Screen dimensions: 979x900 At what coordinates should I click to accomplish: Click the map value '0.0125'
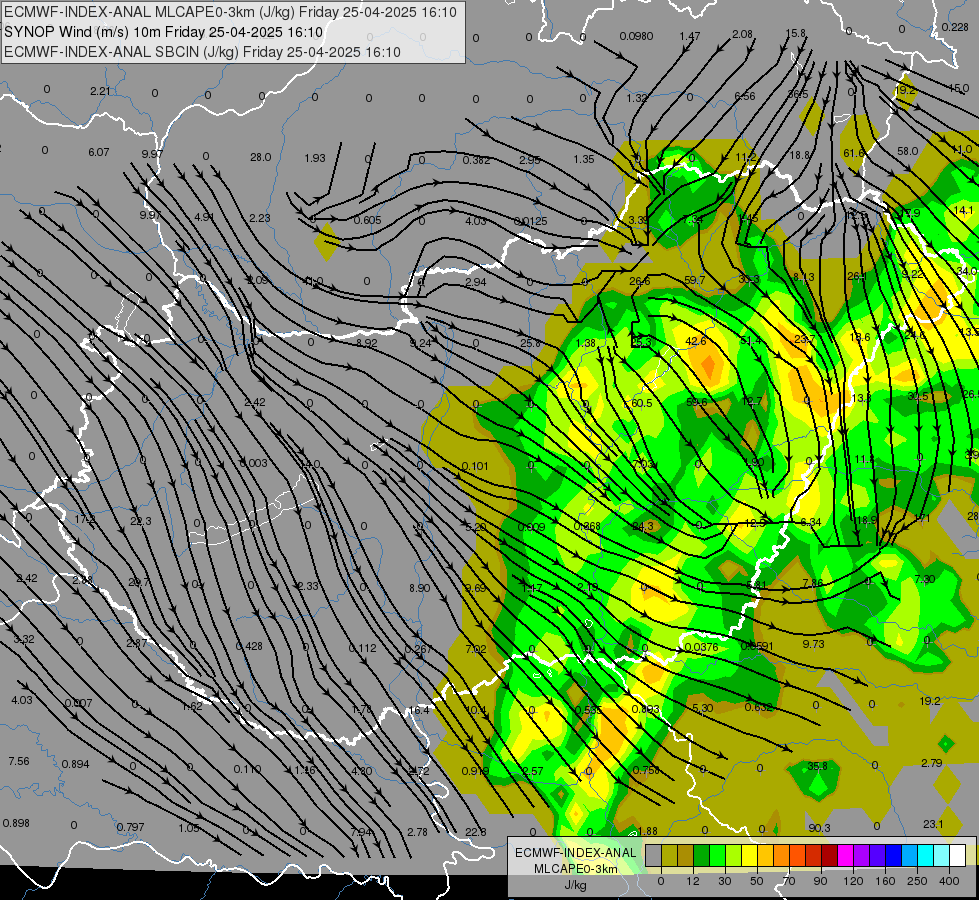tap(531, 221)
